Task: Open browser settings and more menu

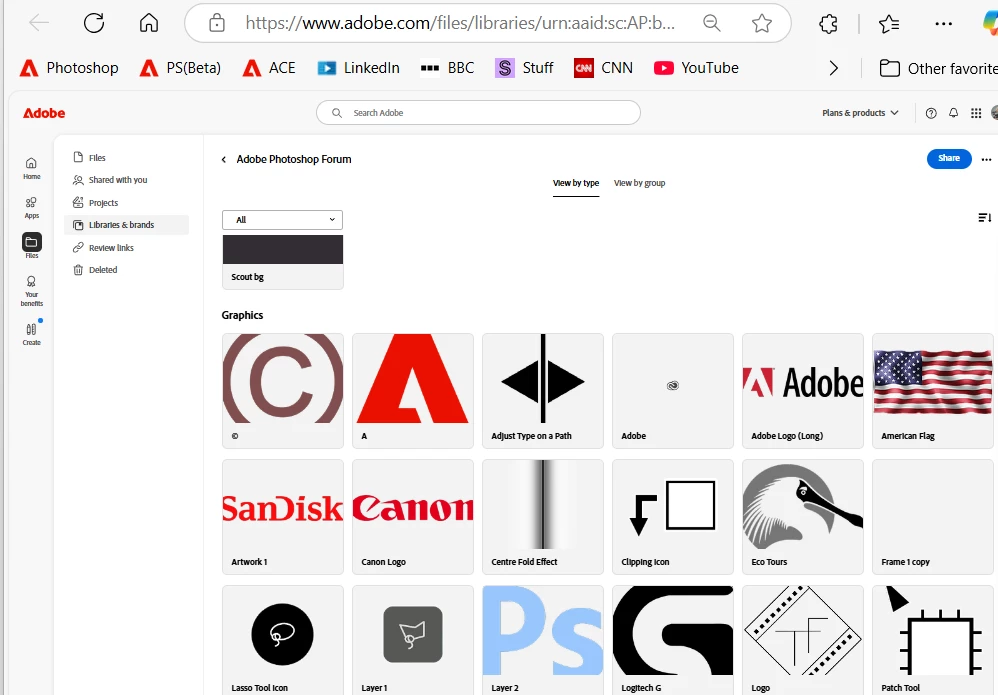Action: click(943, 24)
